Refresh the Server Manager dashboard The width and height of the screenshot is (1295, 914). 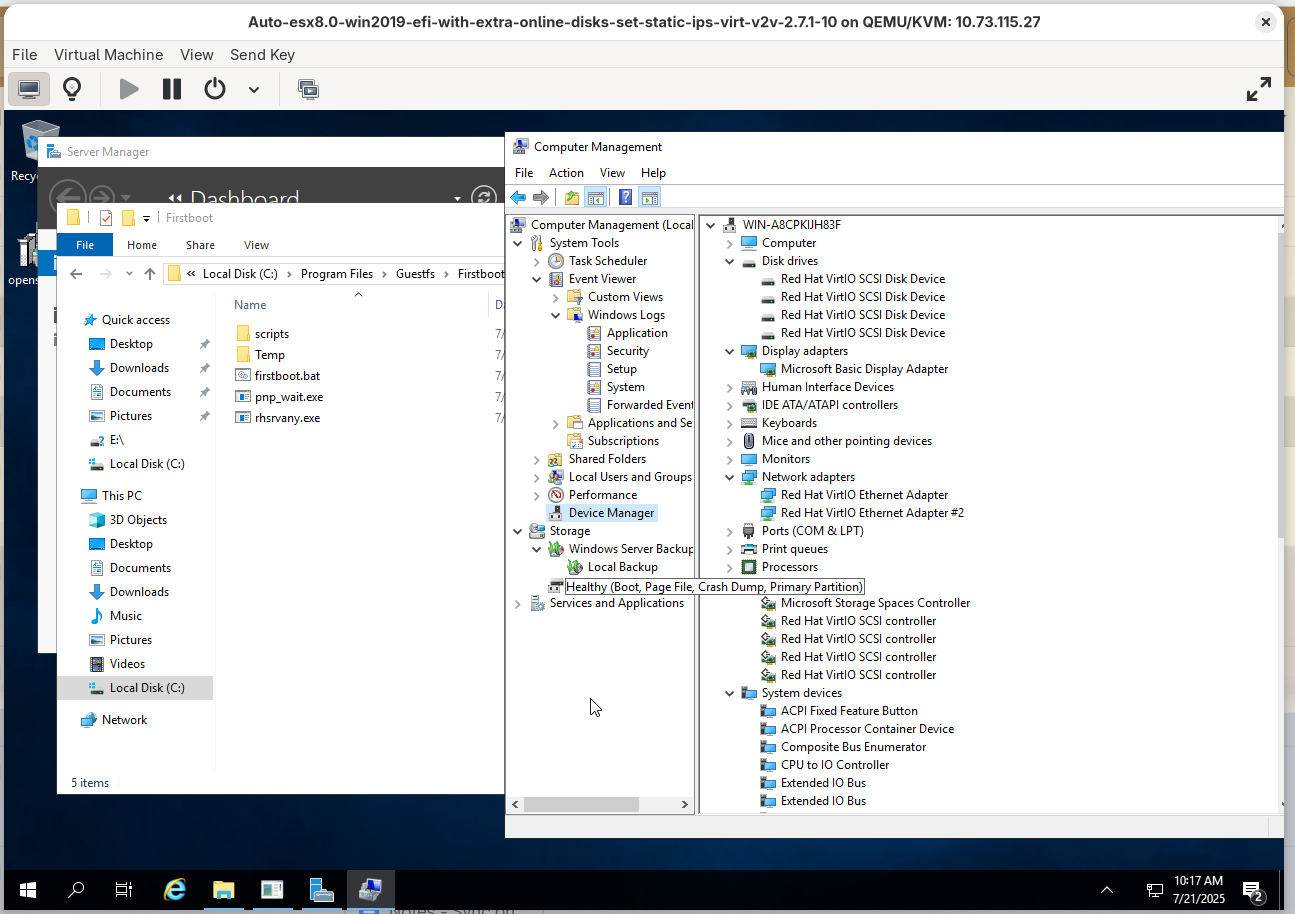click(x=484, y=198)
